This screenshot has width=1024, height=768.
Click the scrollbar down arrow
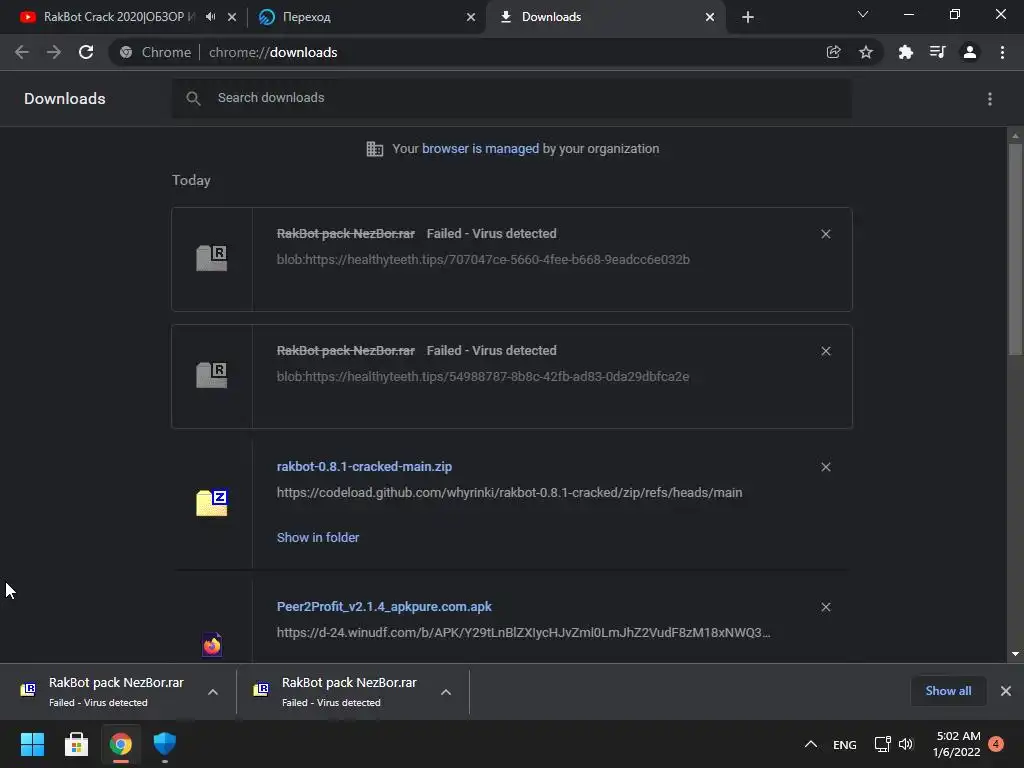1015,654
